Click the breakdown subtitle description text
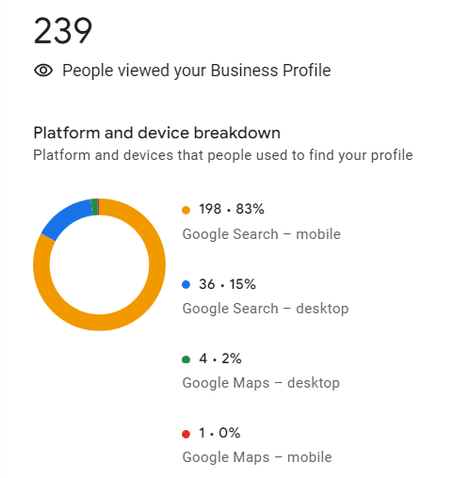This screenshot has width=450, height=478. point(223,155)
